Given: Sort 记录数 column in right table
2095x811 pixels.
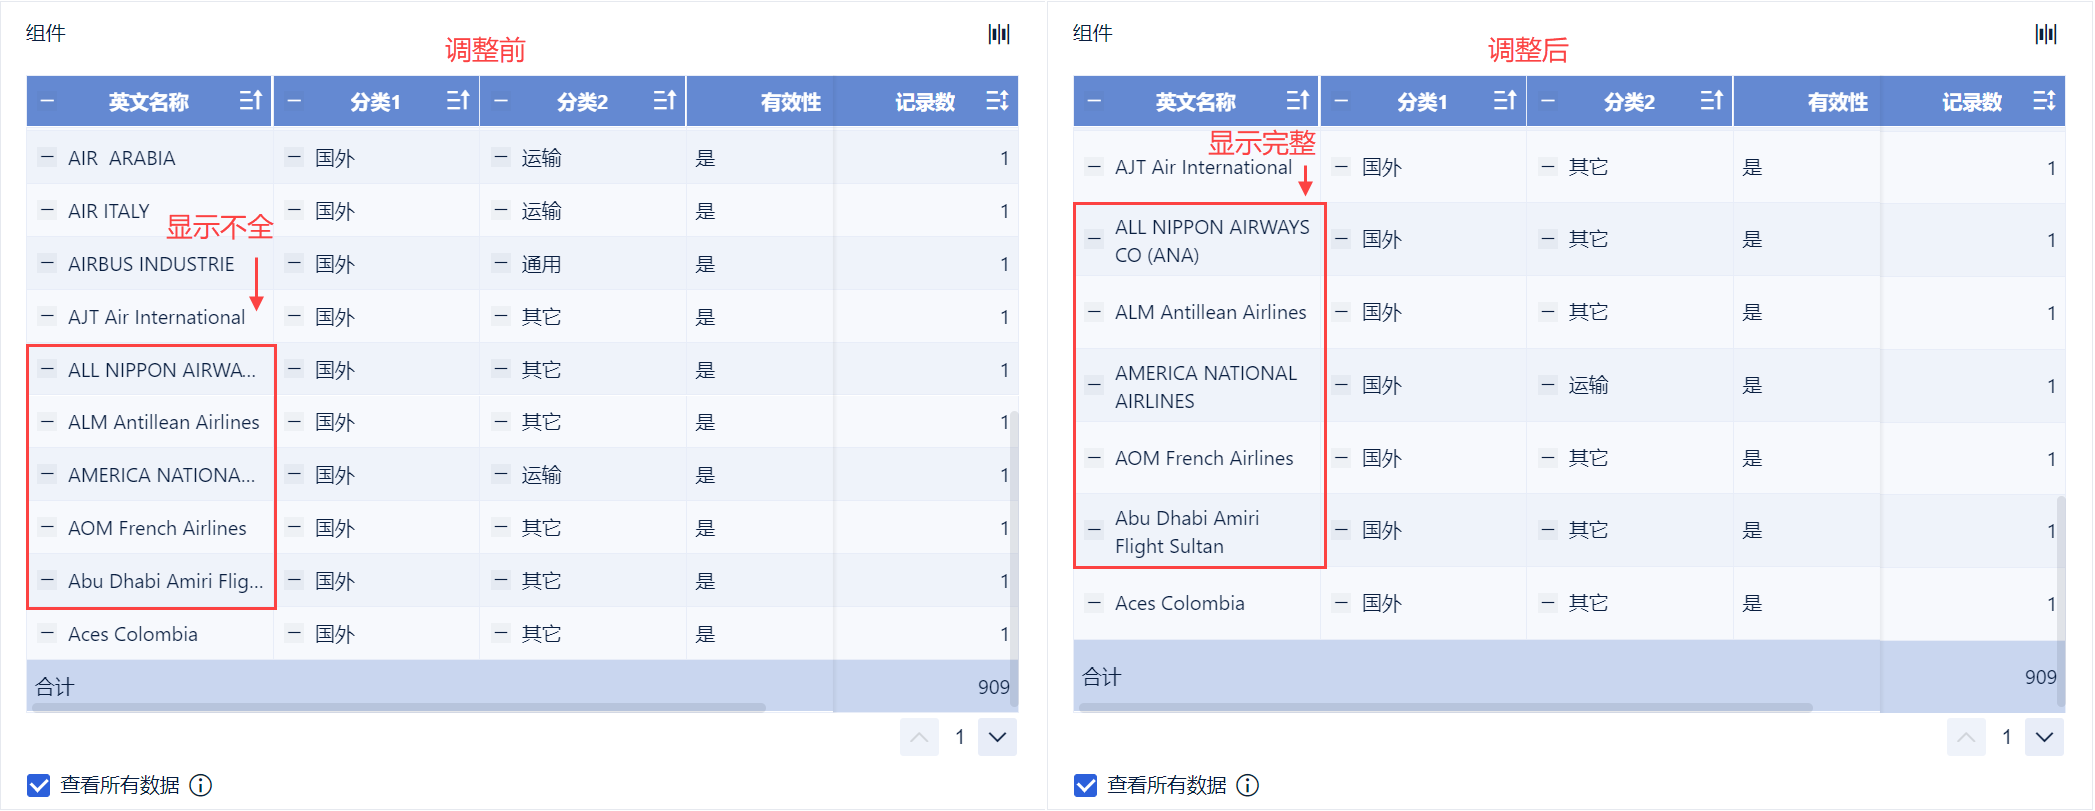Looking at the screenshot, I should click(2044, 101).
